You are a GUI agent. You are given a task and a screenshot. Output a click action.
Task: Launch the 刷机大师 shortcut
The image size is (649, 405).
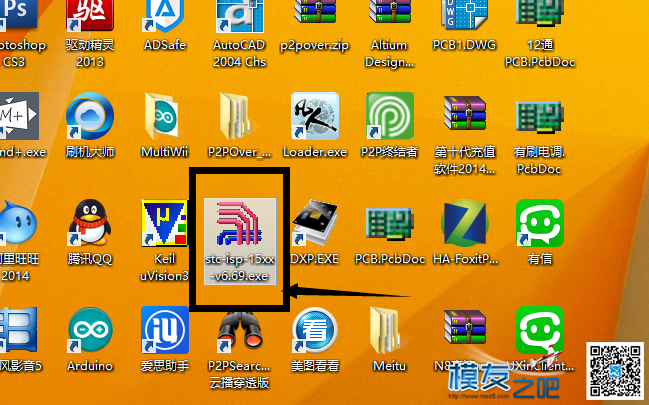[90, 116]
